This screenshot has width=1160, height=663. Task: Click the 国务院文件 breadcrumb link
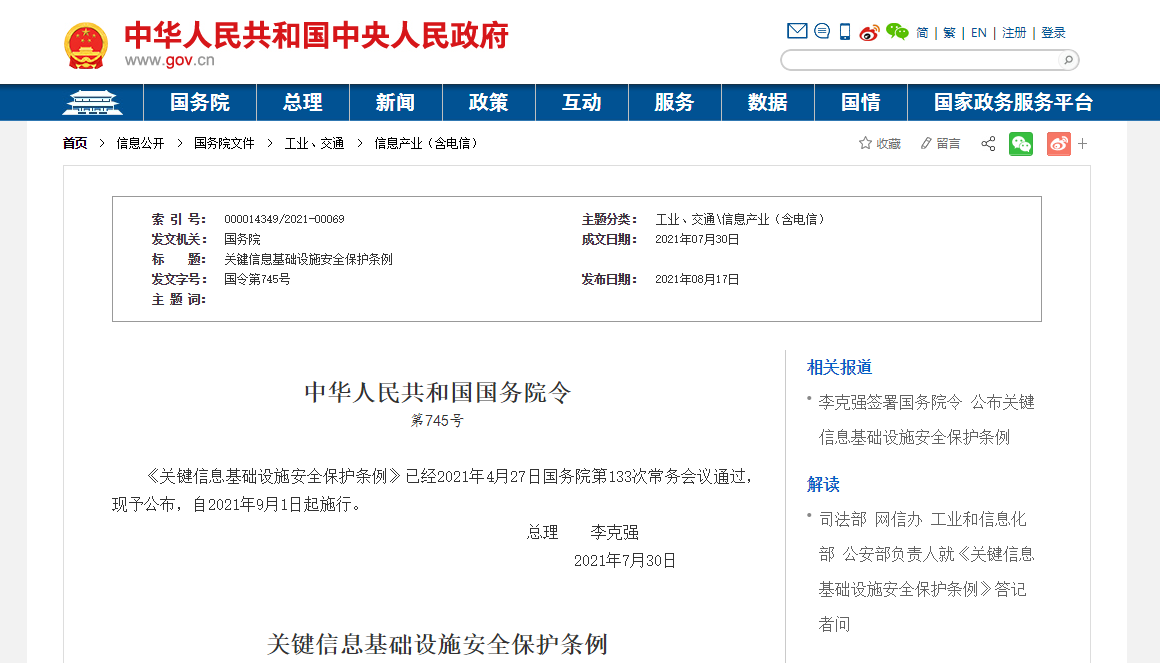coord(224,144)
